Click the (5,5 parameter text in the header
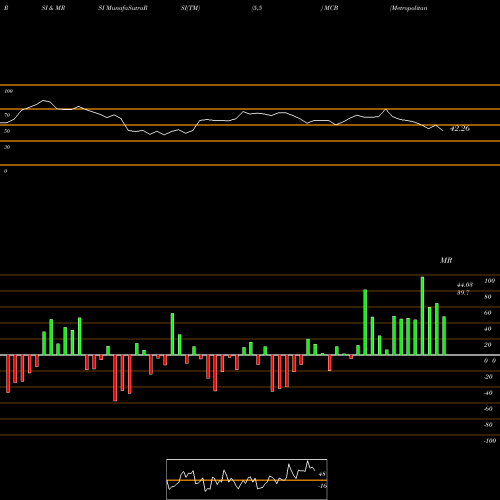This screenshot has width=500, height=500. [x=257, y=8]
